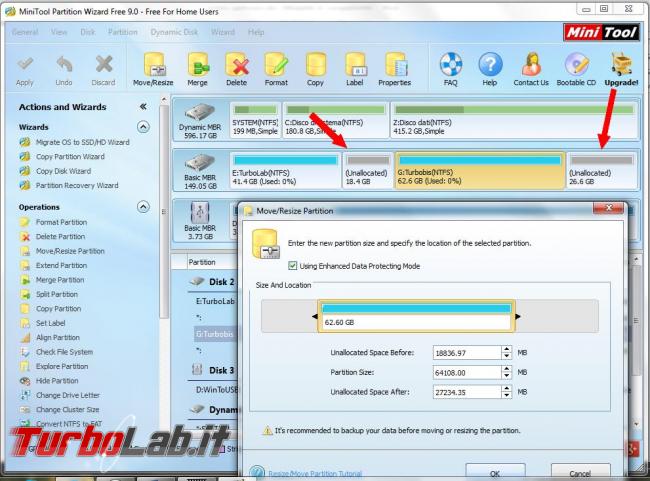Launch the Copy Partition Wizard

tap(70, 157)
